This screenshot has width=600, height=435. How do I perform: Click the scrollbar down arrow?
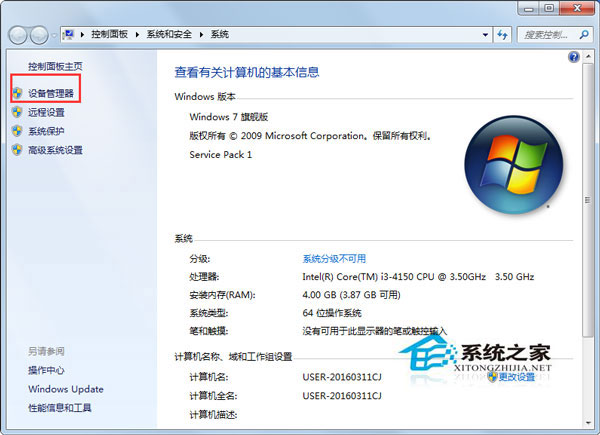pyautogui.click(x=587, y=423)
